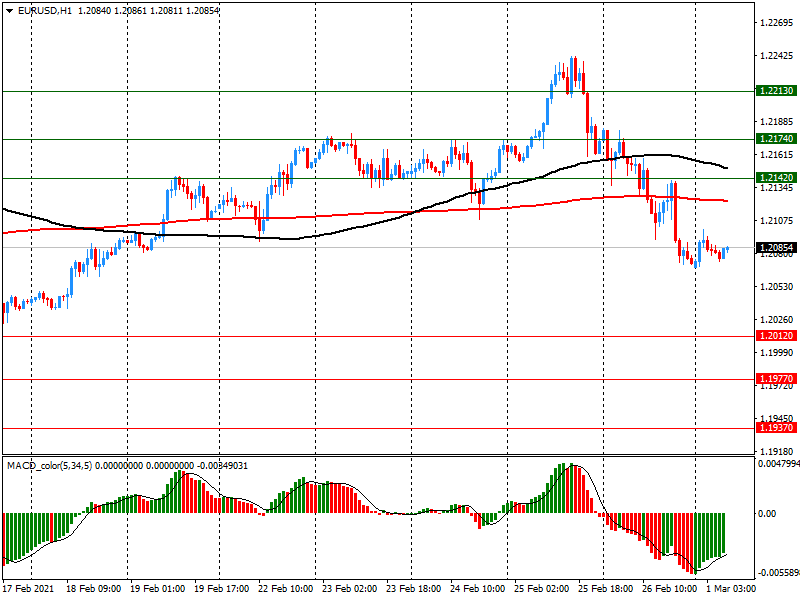Click the 24 Feb 10:00 time label
The height and width of the screenshot is (600, 800).
(x=478, y=589)
